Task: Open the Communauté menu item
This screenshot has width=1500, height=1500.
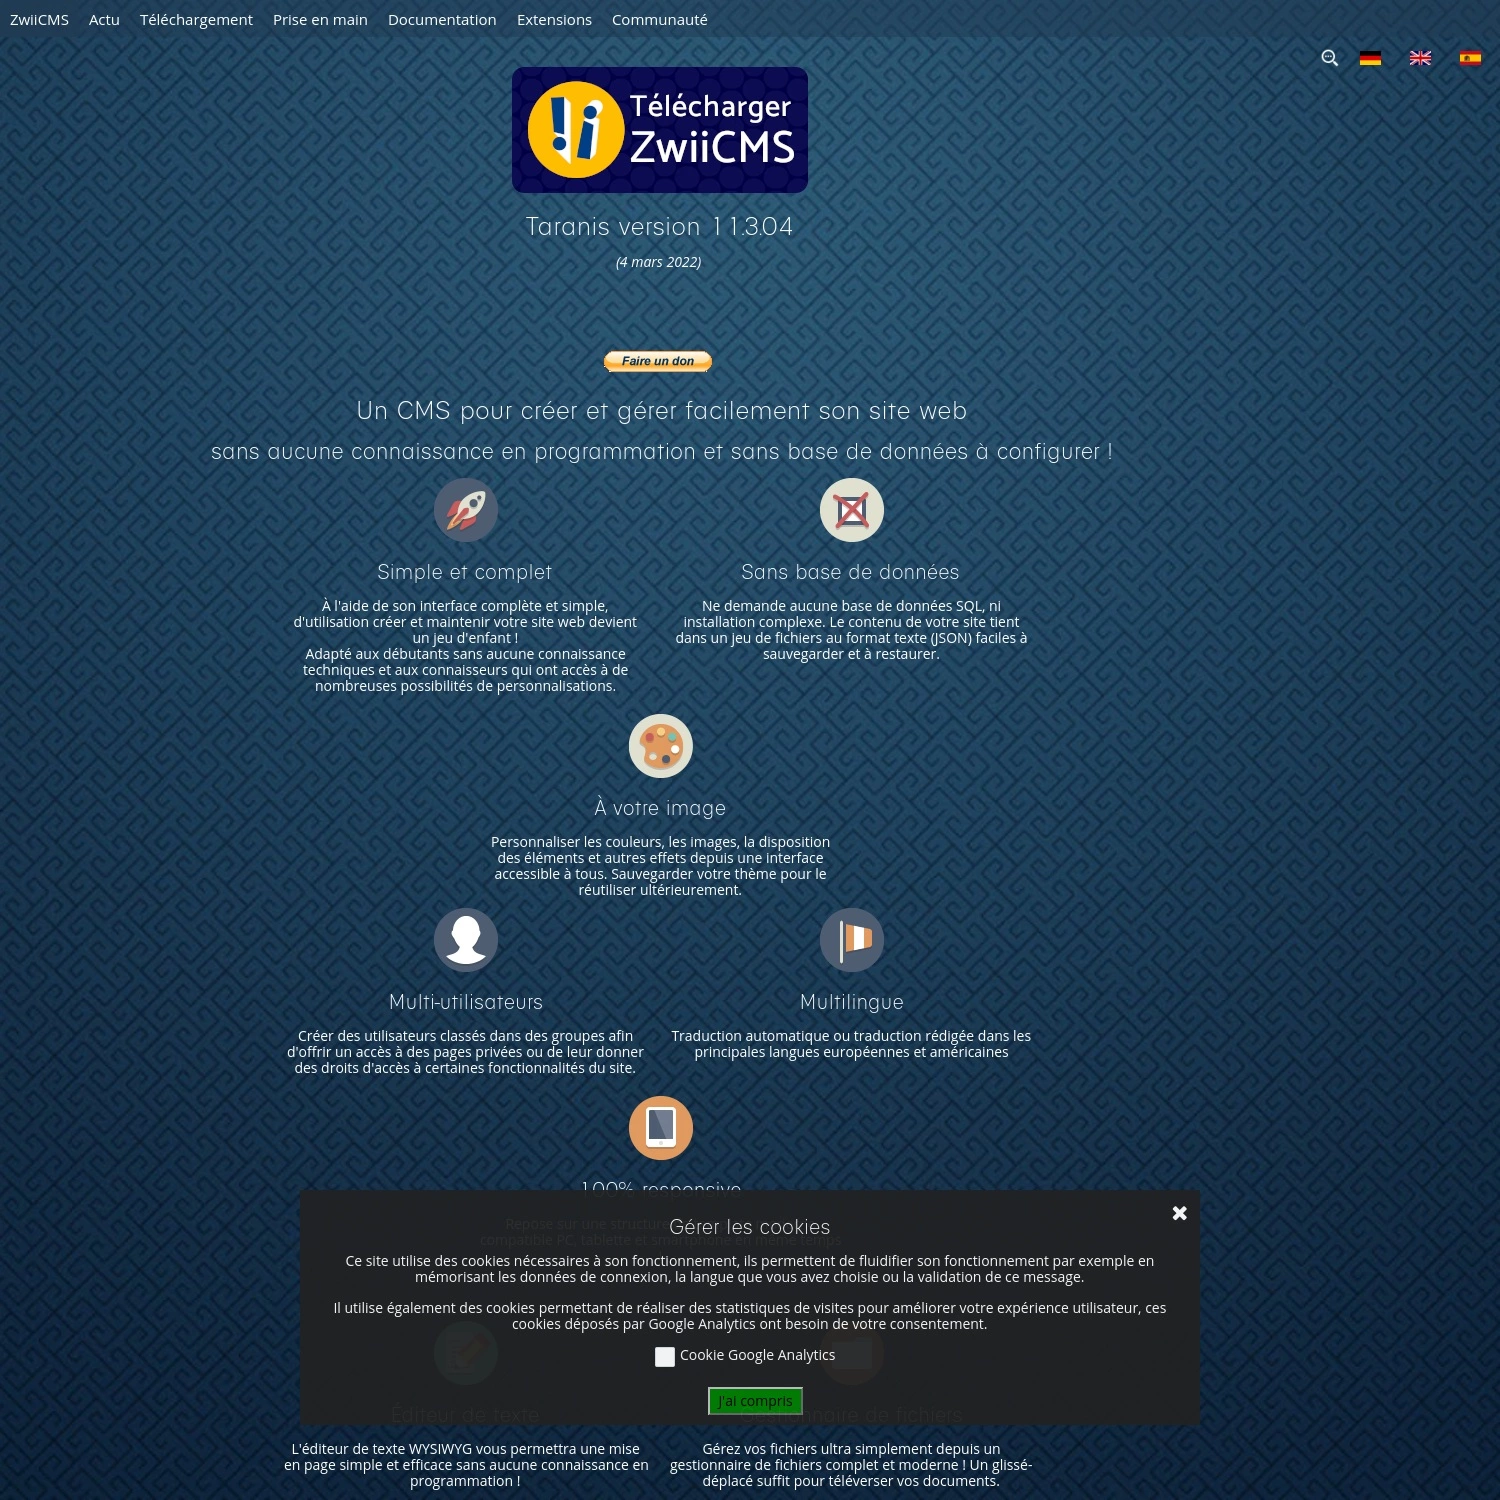Action: tap(660, 19)
